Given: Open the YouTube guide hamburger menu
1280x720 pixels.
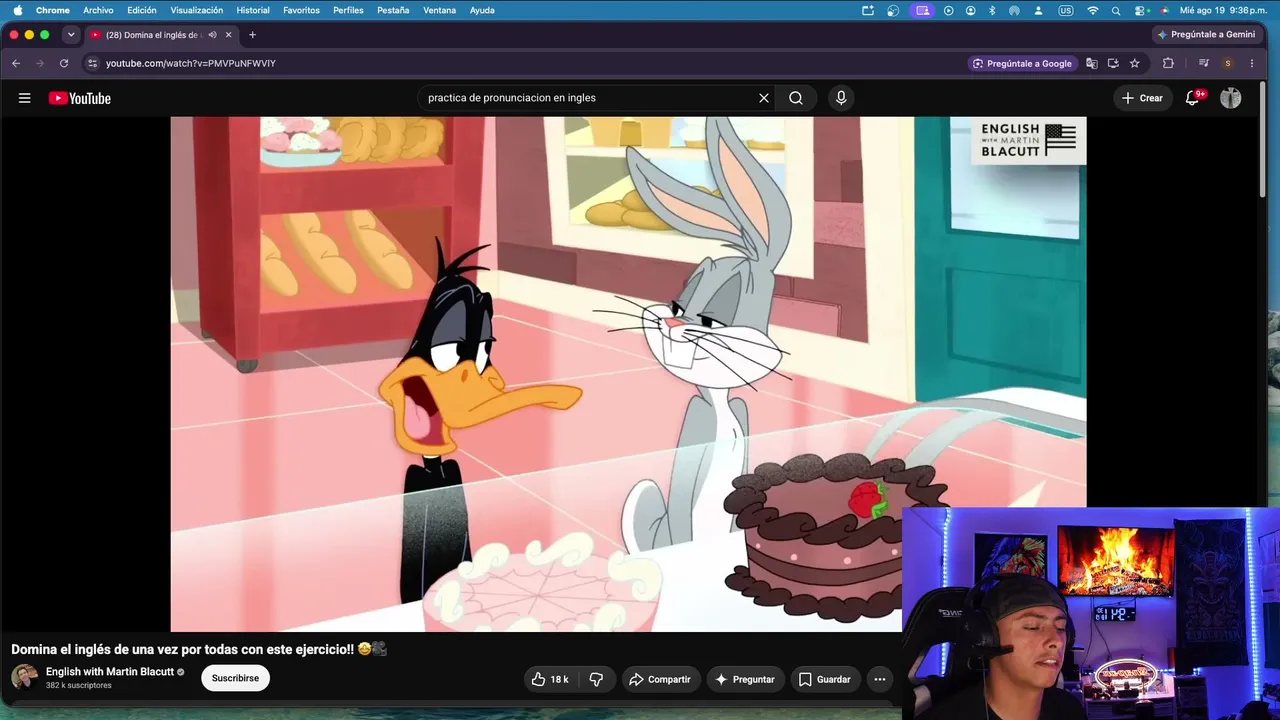Looking at the screenshot, I should [x=25, y=98].
